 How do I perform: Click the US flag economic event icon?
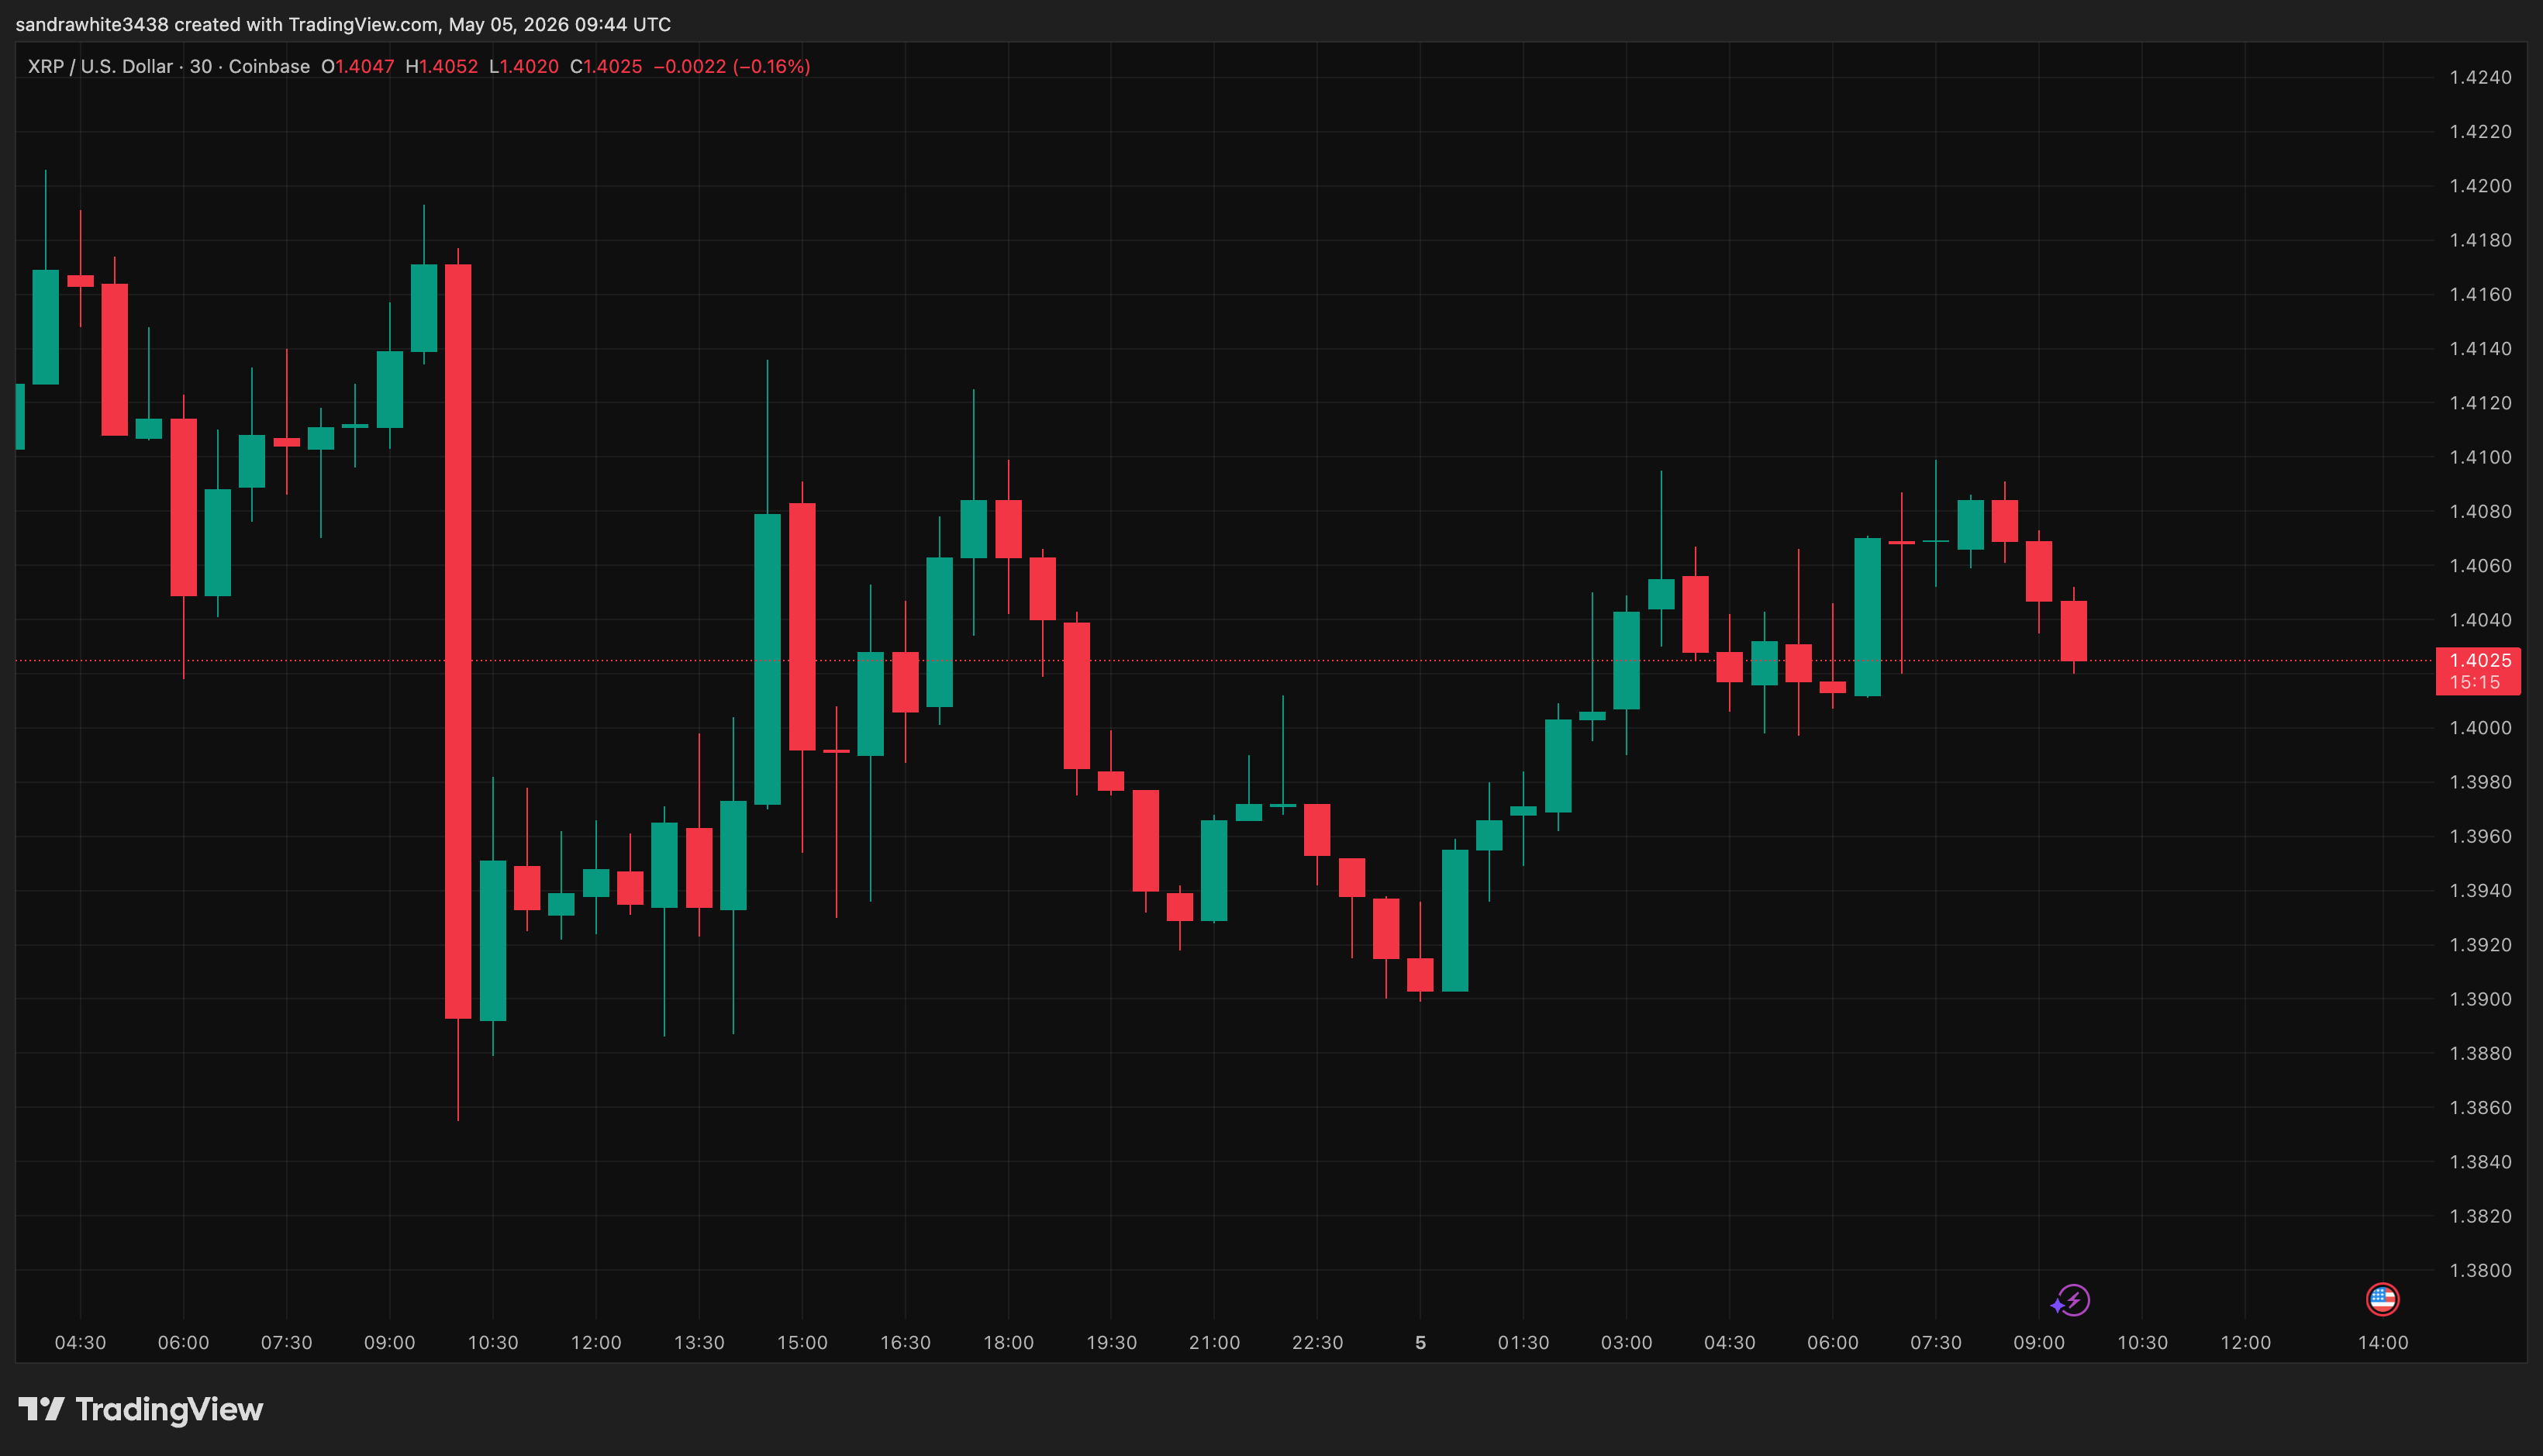click(x=2382, y=1299)
